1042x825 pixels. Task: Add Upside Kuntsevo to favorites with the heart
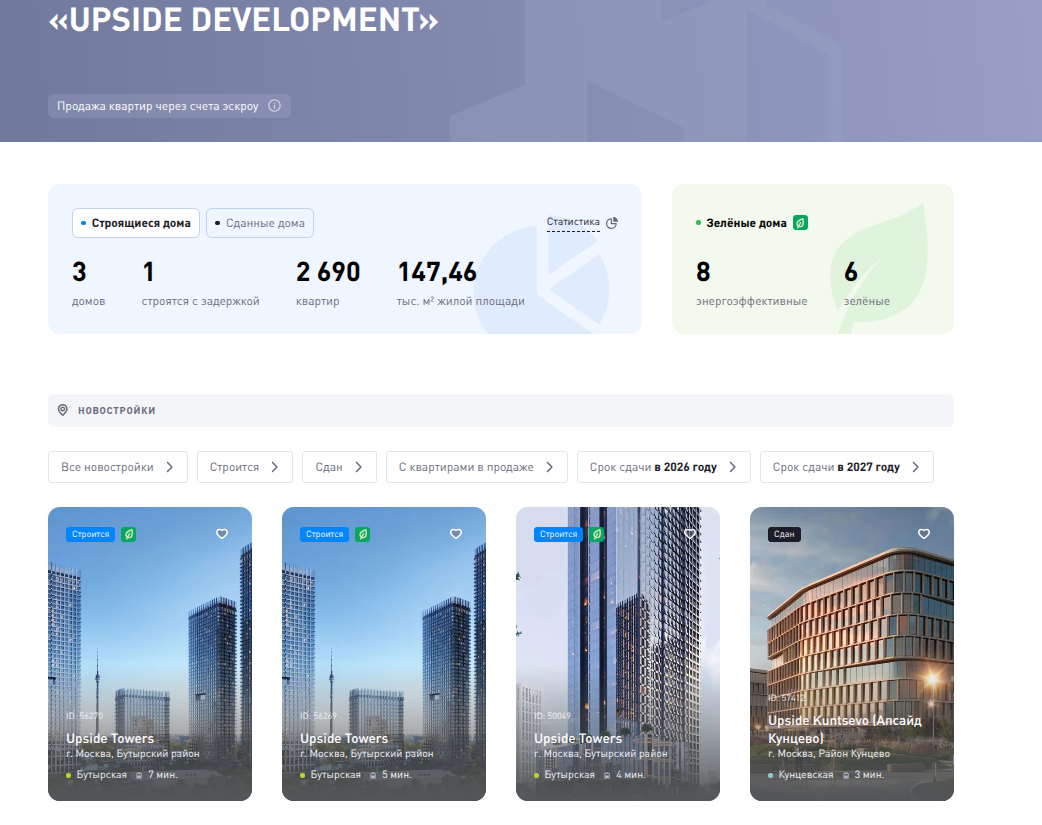[x=924, y=534]
